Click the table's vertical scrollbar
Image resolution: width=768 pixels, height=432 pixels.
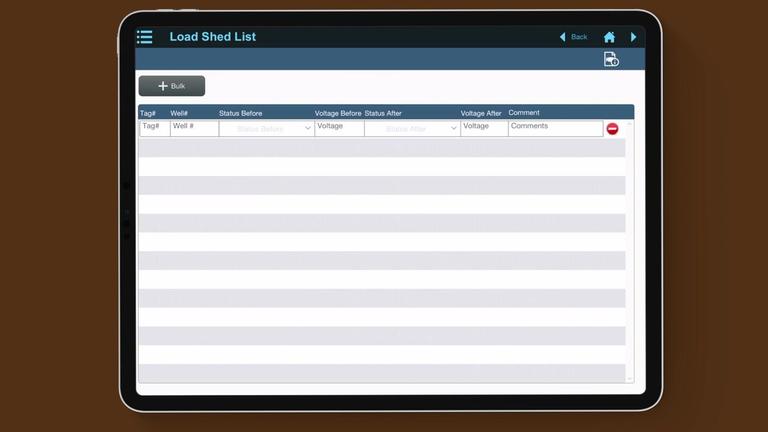(630, 251)
